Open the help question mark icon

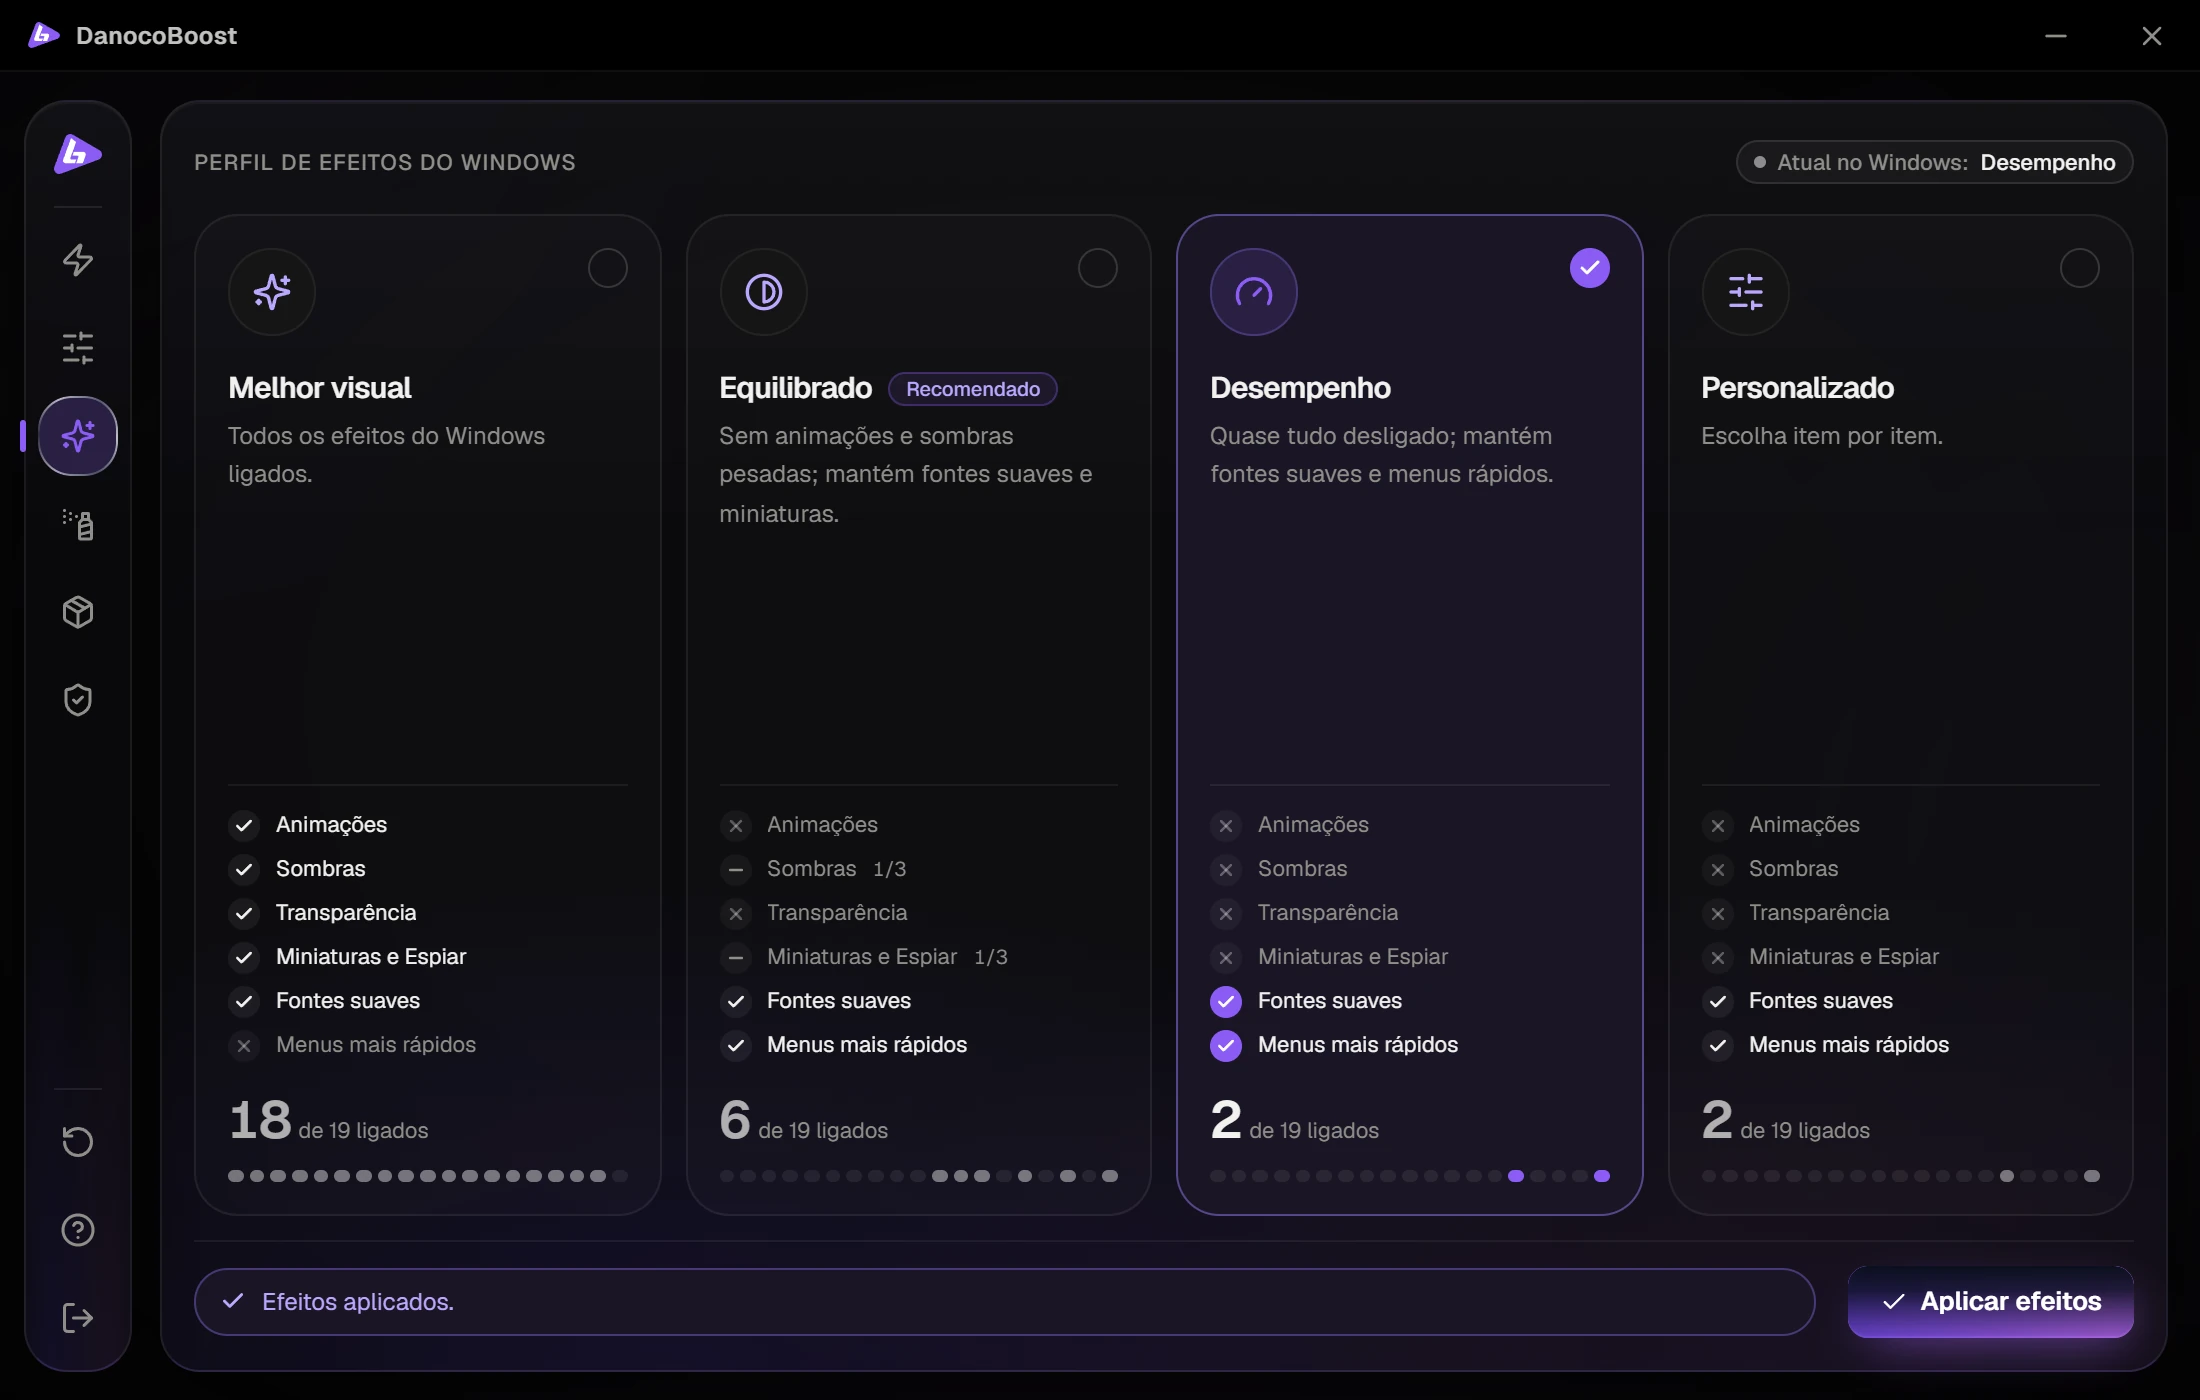pos(78,1230)
